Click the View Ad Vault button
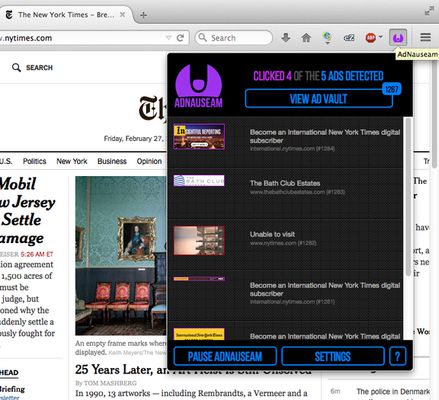The height and width of the screenshot is (400, 439). pos(318,99)
